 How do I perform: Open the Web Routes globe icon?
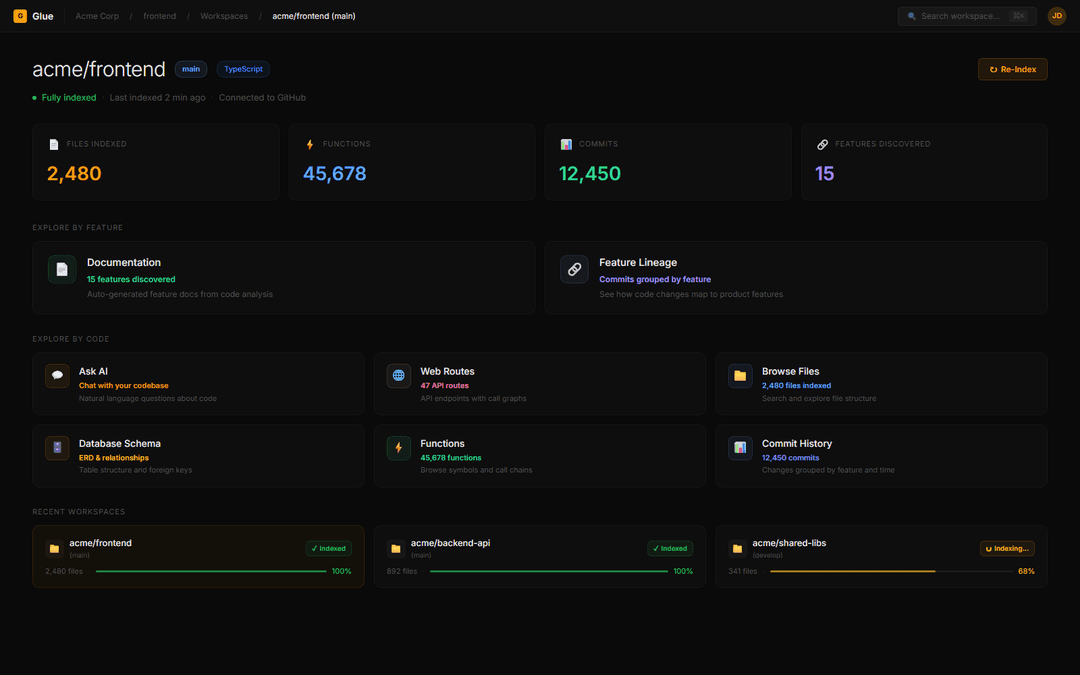[399, 376]
